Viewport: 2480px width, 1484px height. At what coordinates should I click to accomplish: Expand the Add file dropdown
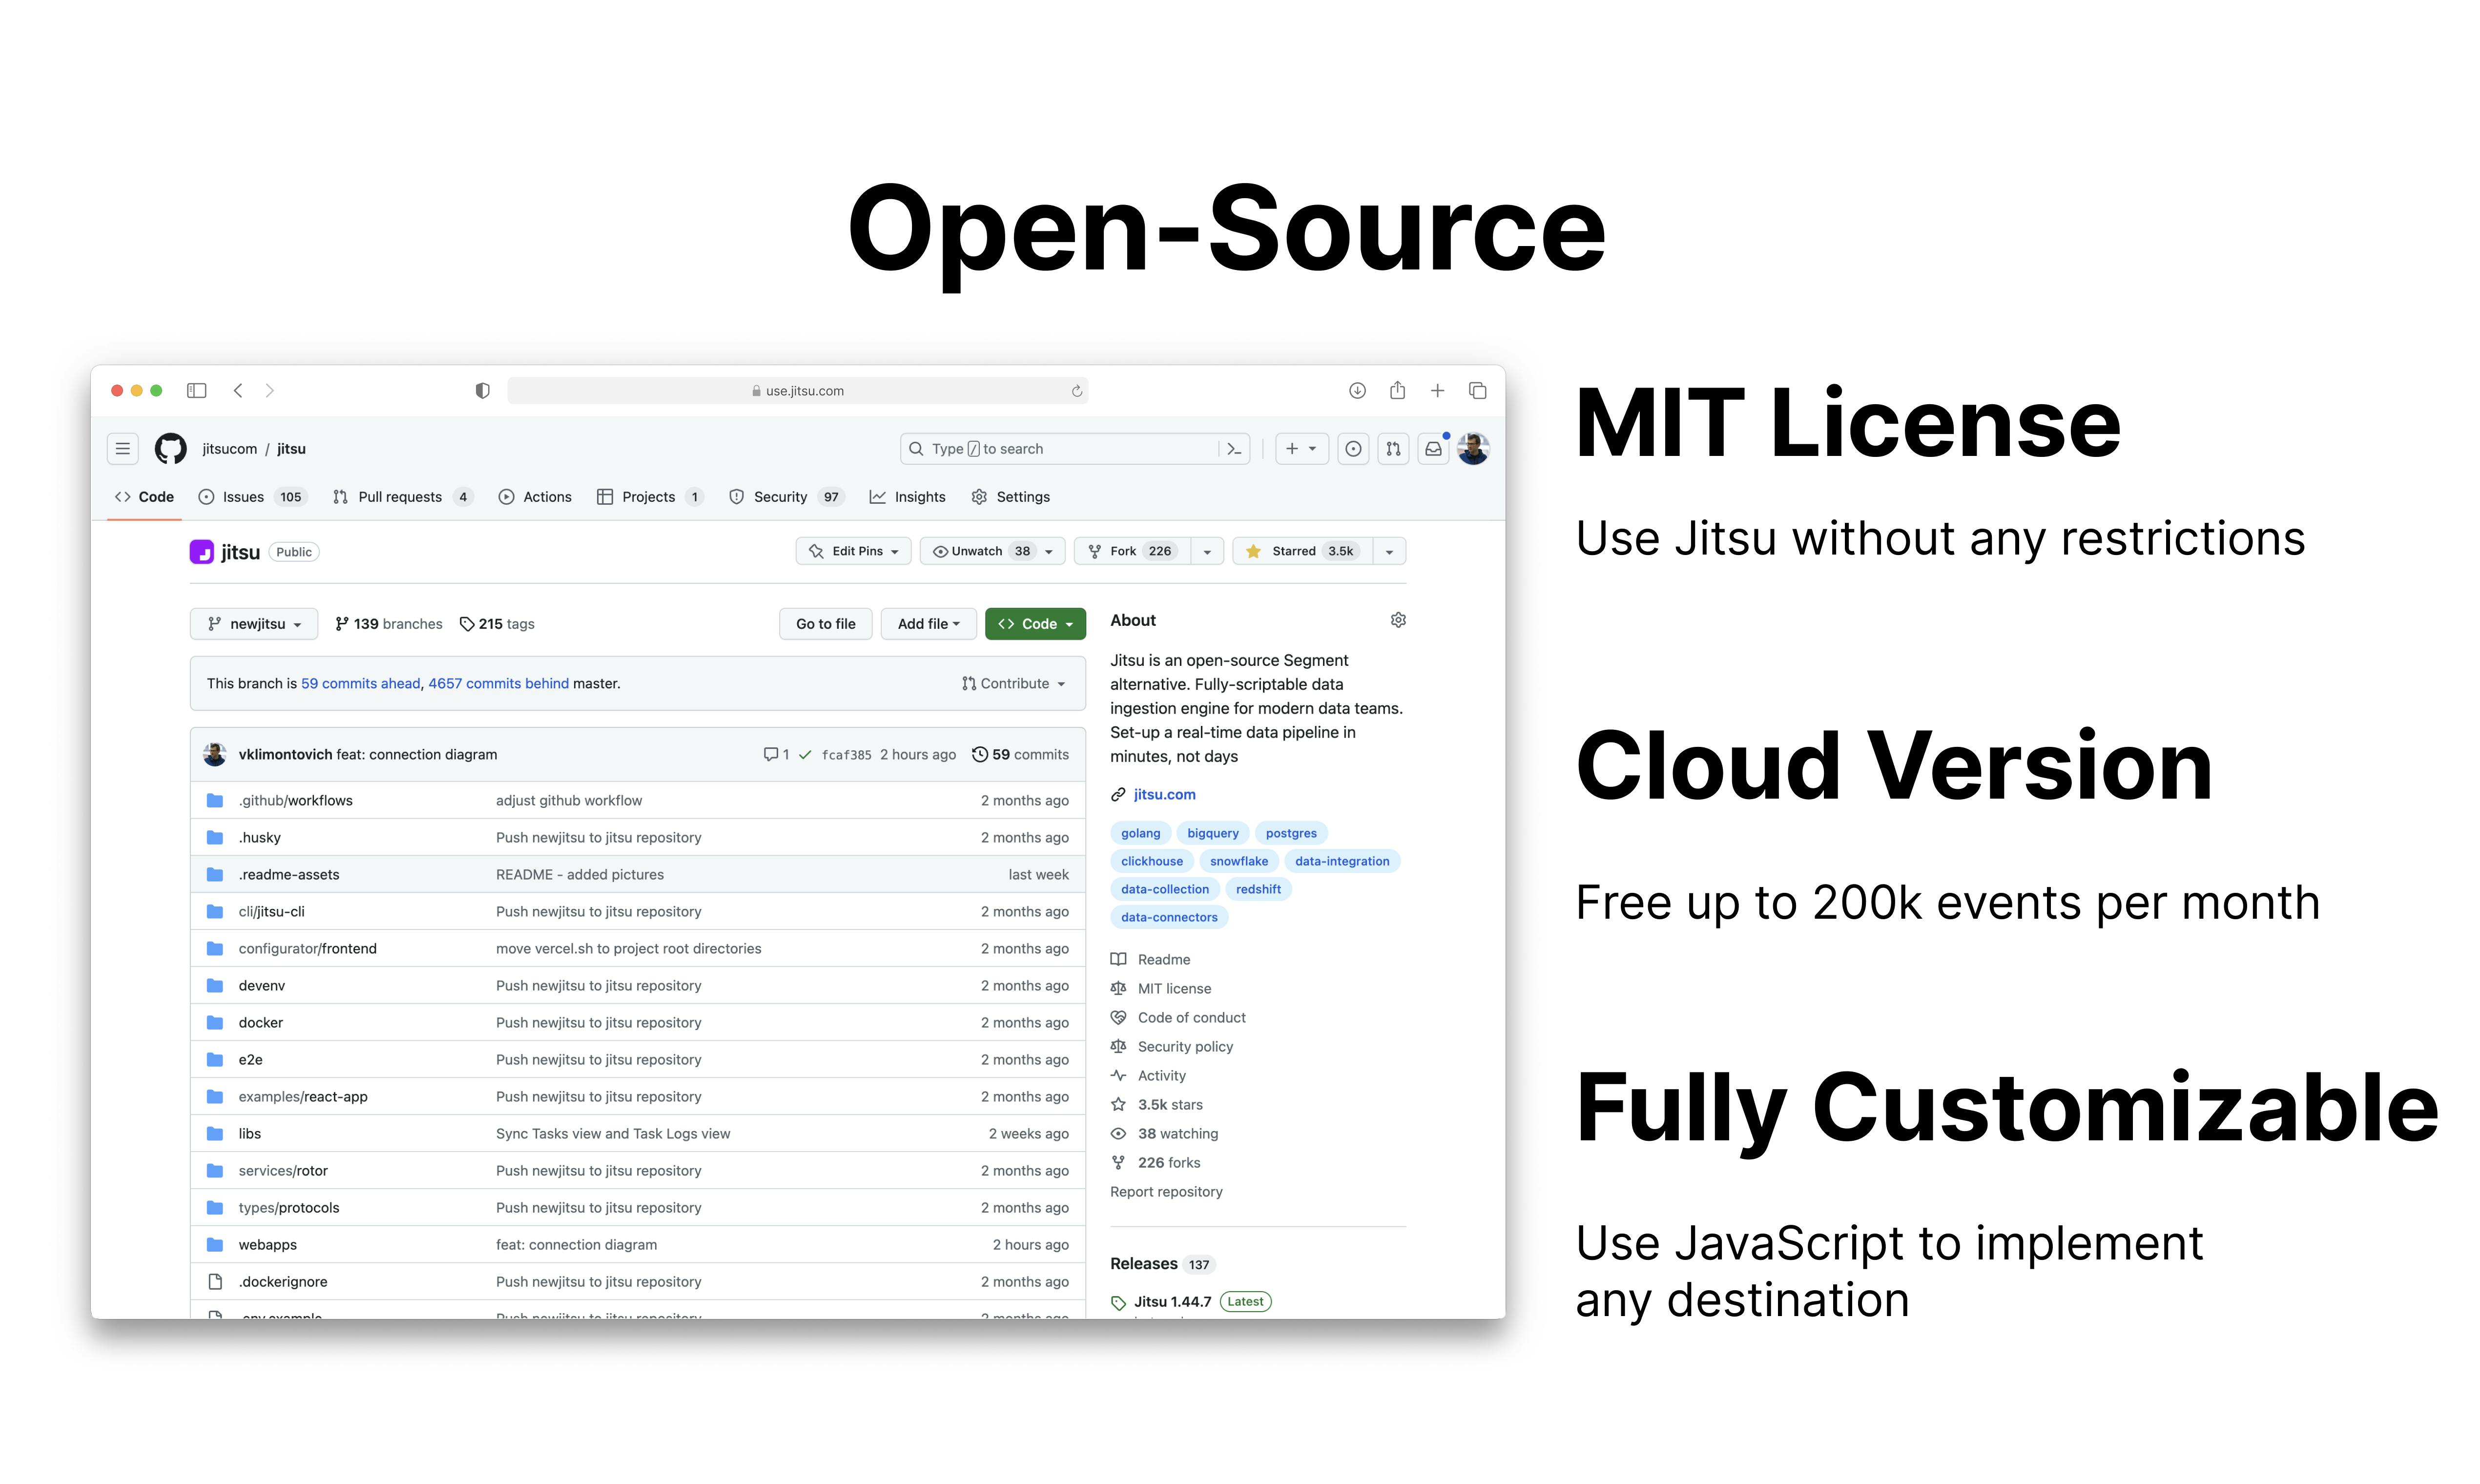click(x=928, y=624)
